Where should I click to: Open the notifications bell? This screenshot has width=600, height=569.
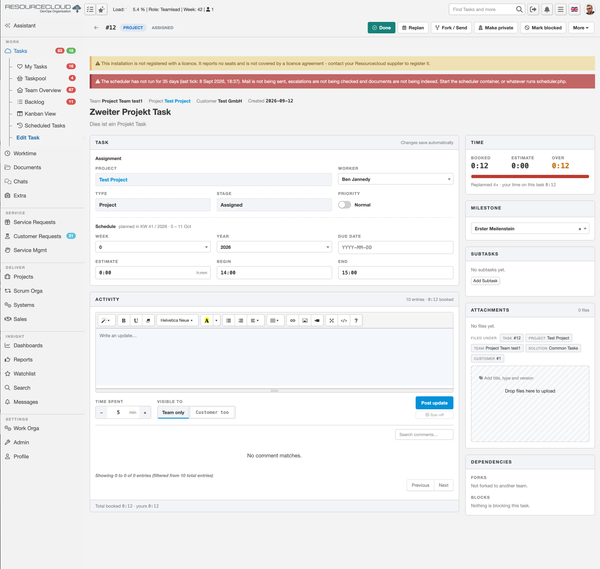tap(547, 9)
